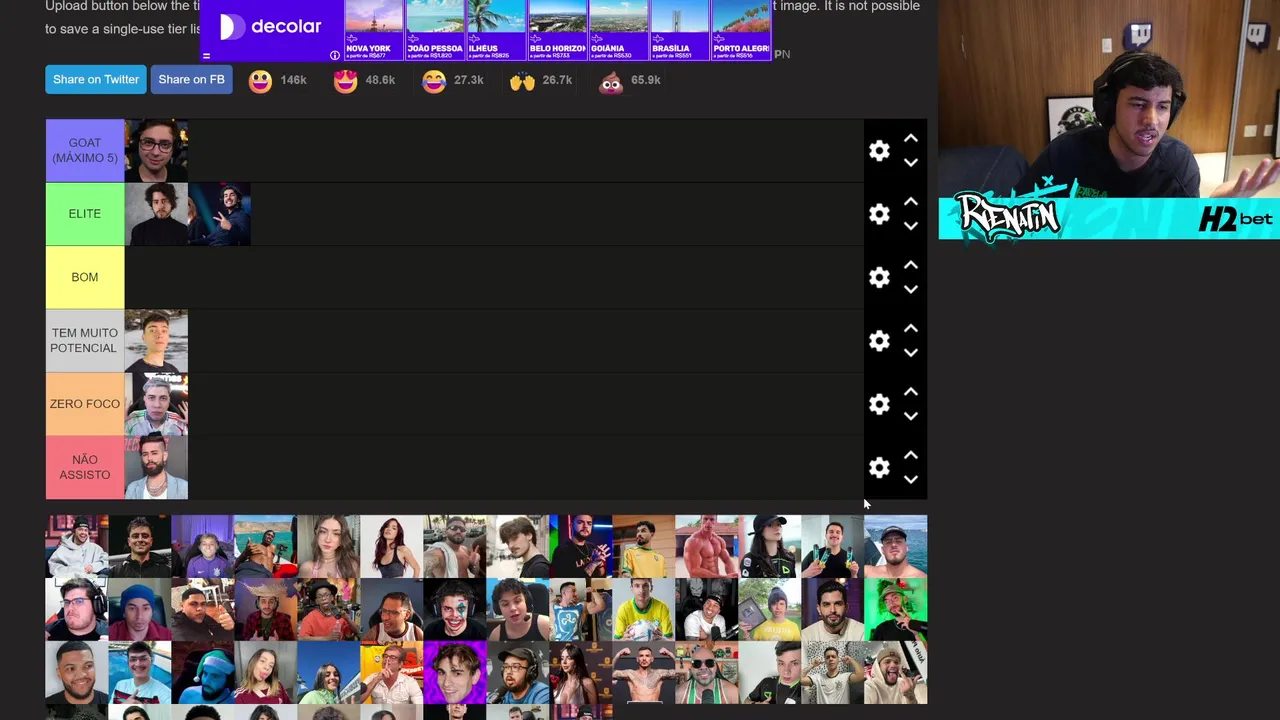Move TEM MUITO POTENCIAL row down
1280x720 pixels.
911,352
